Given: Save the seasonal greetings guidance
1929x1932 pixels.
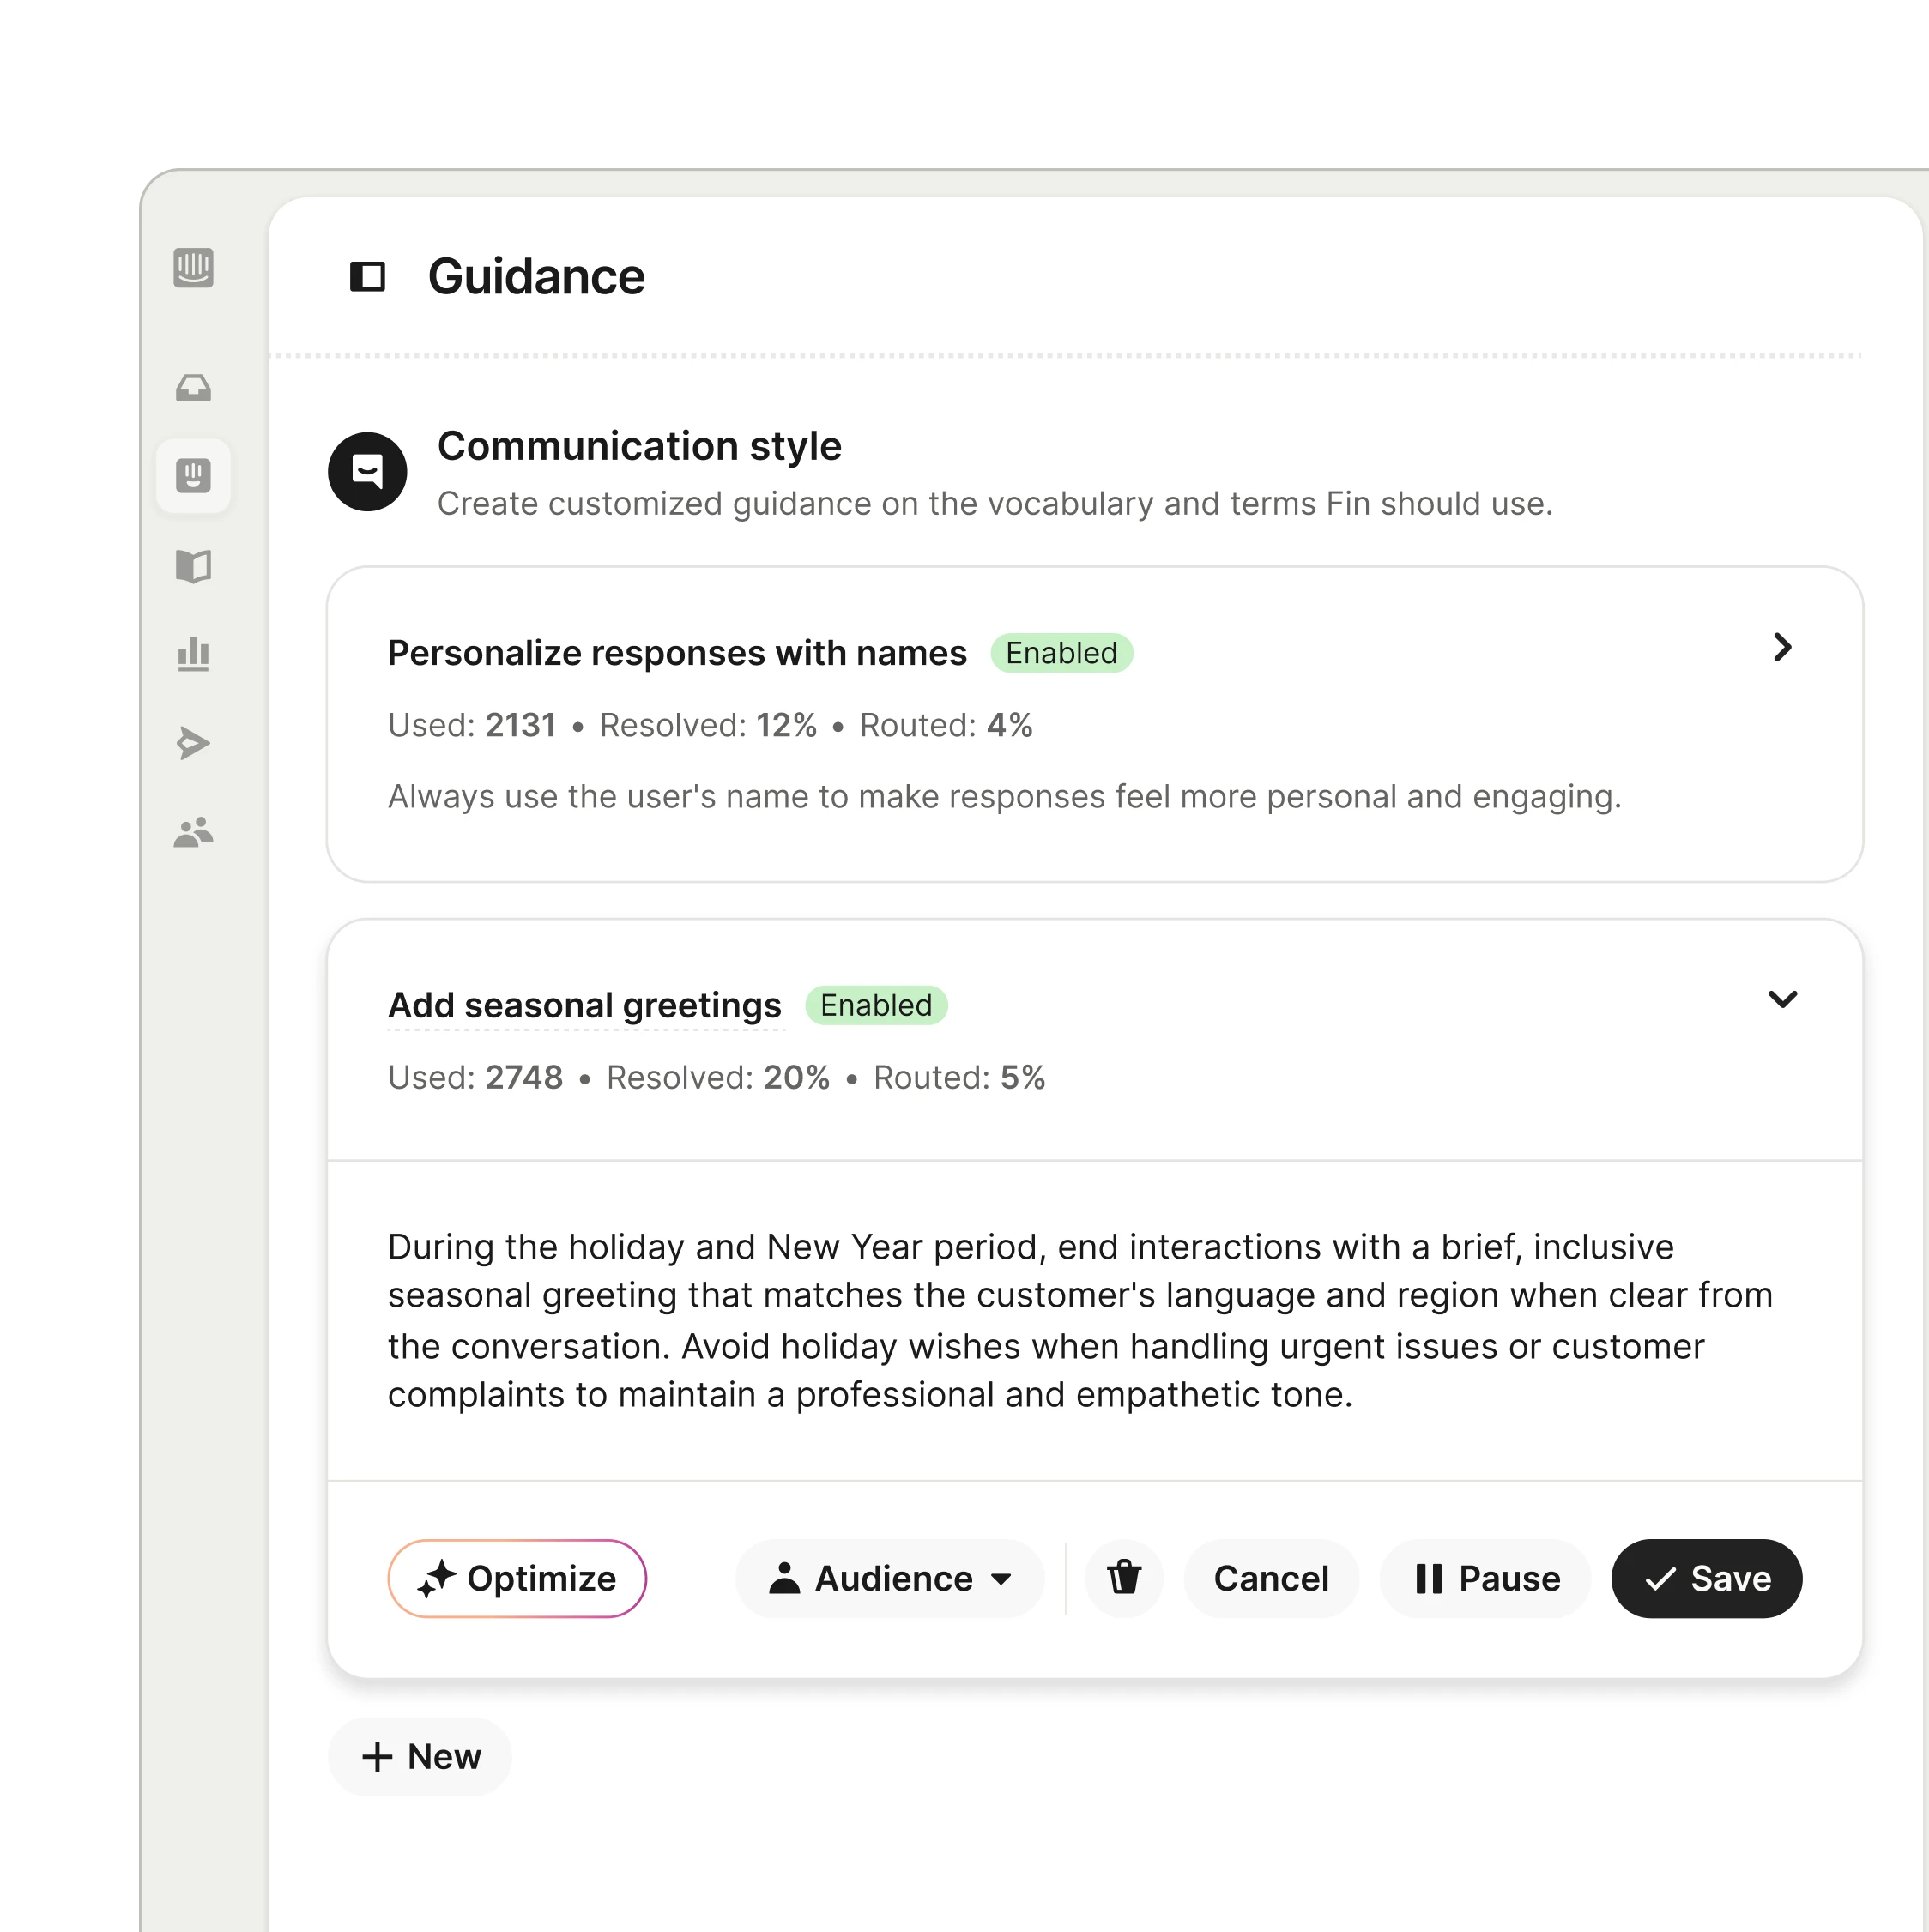Looking at the screenshot, I should pos(1705,1578).
